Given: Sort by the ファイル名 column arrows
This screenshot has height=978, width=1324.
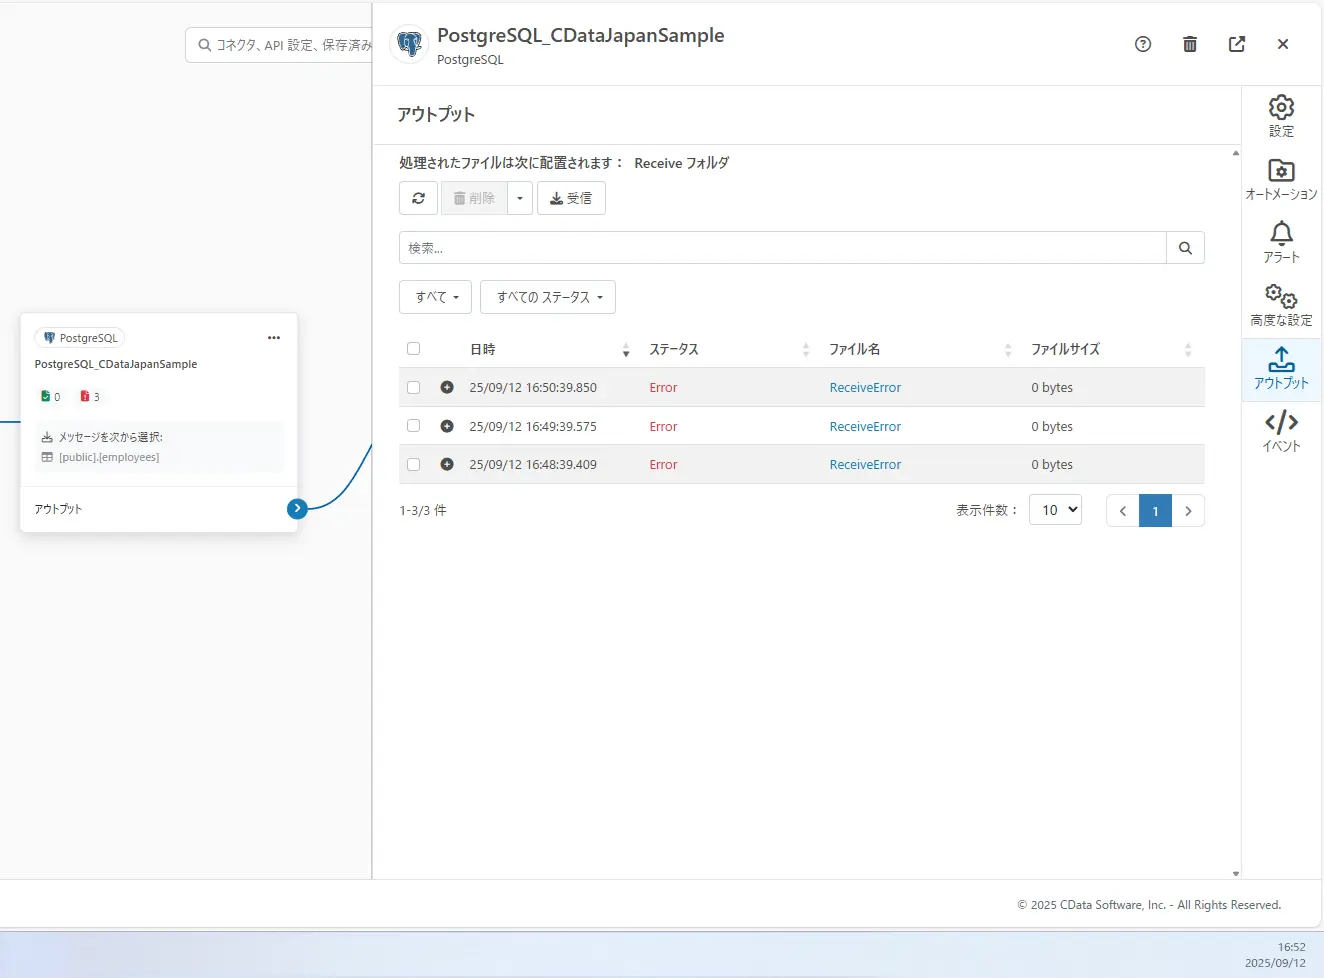Looking at the screenshot, I should [x=1008, y=350].
